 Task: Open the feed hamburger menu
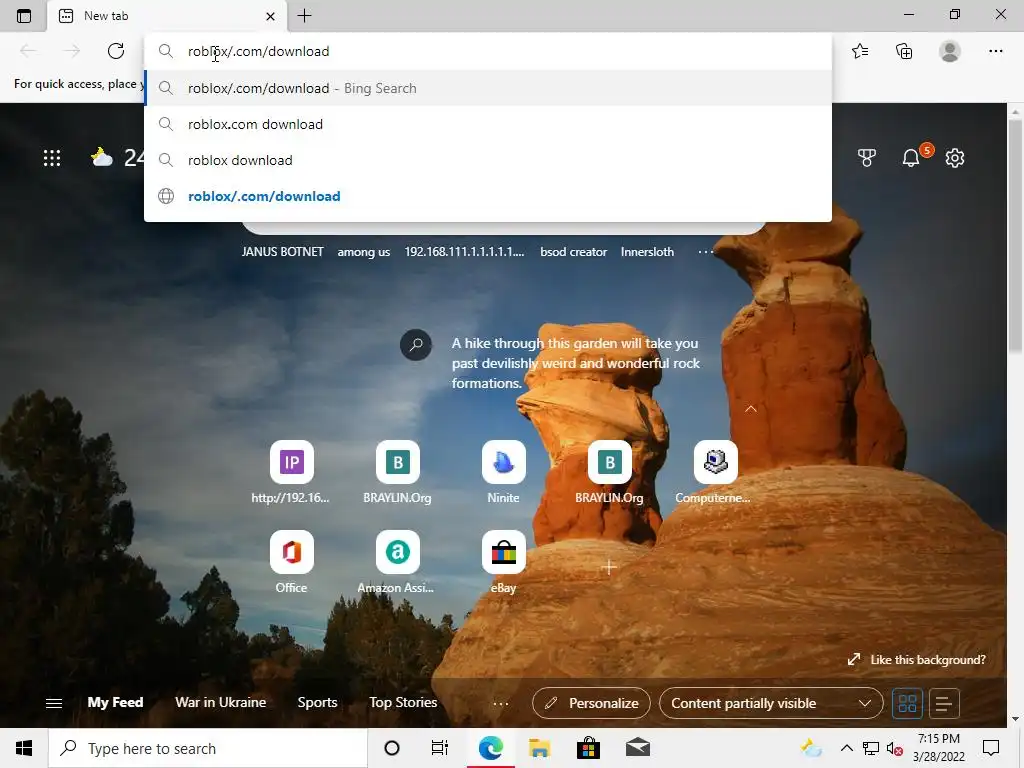(54, 703)
